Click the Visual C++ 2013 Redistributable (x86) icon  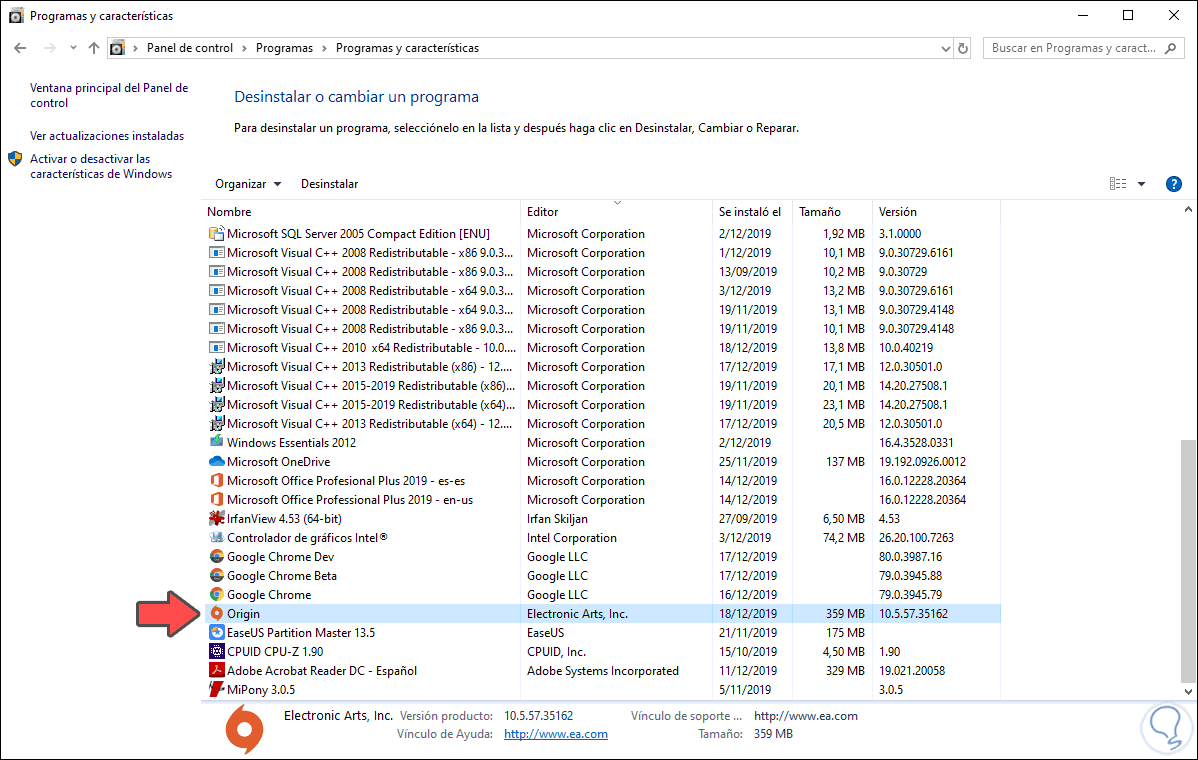(217, 366)
